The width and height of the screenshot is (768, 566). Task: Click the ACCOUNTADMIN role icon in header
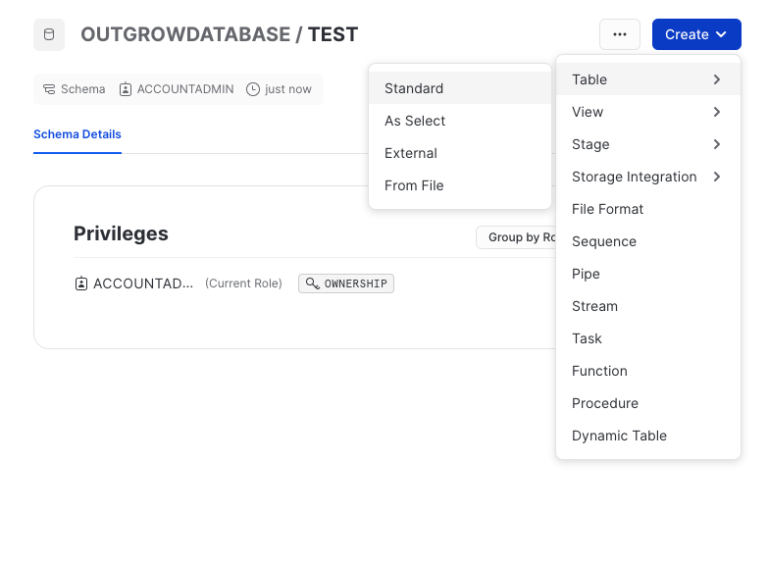click(126, 89)
